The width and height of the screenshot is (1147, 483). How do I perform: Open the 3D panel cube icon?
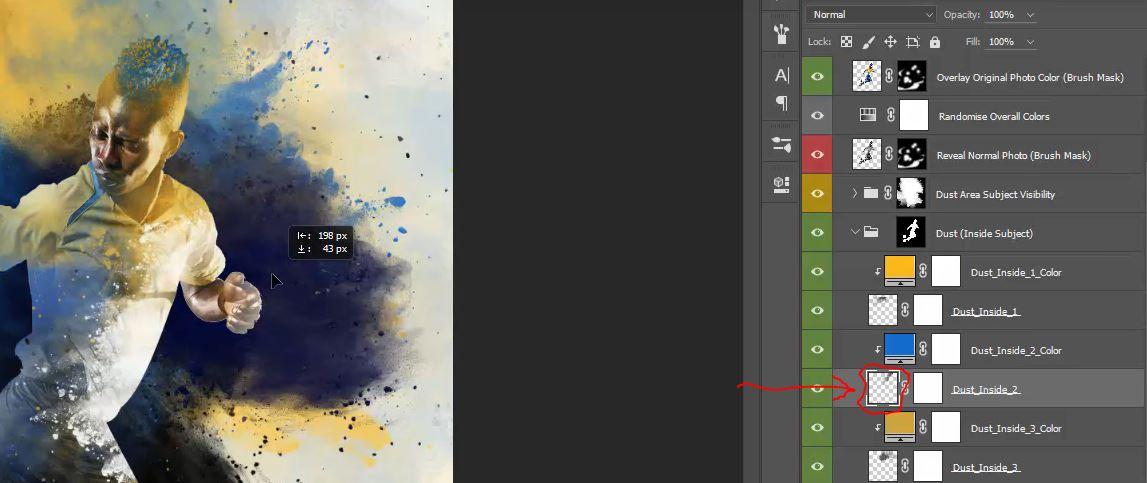[x=781, y=184]
